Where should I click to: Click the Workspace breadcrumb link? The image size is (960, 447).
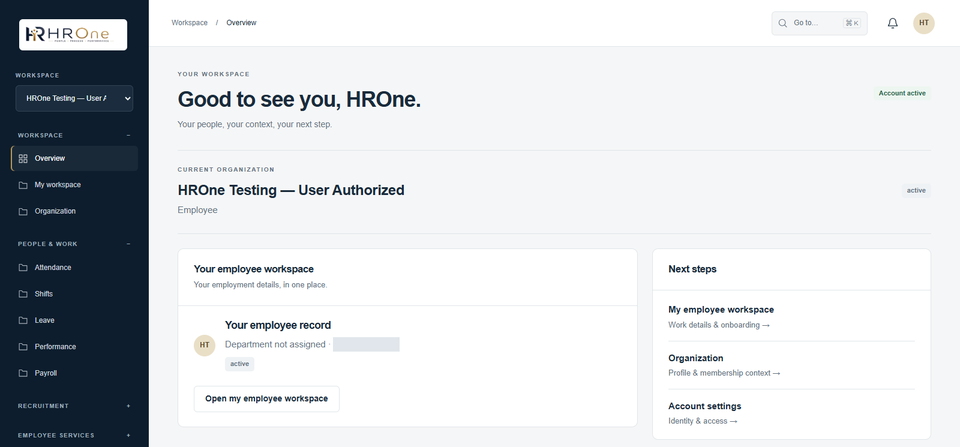click(x=189, y=23)
